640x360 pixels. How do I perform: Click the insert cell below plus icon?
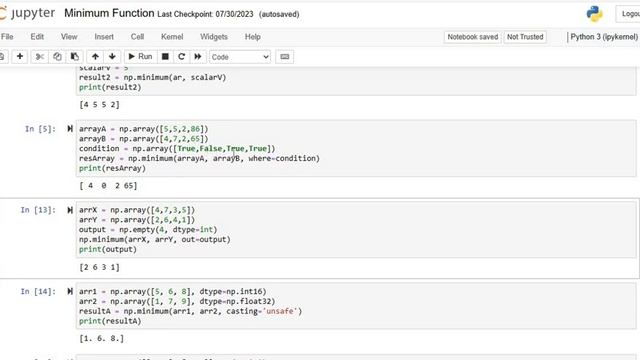[x=20, y=57]
